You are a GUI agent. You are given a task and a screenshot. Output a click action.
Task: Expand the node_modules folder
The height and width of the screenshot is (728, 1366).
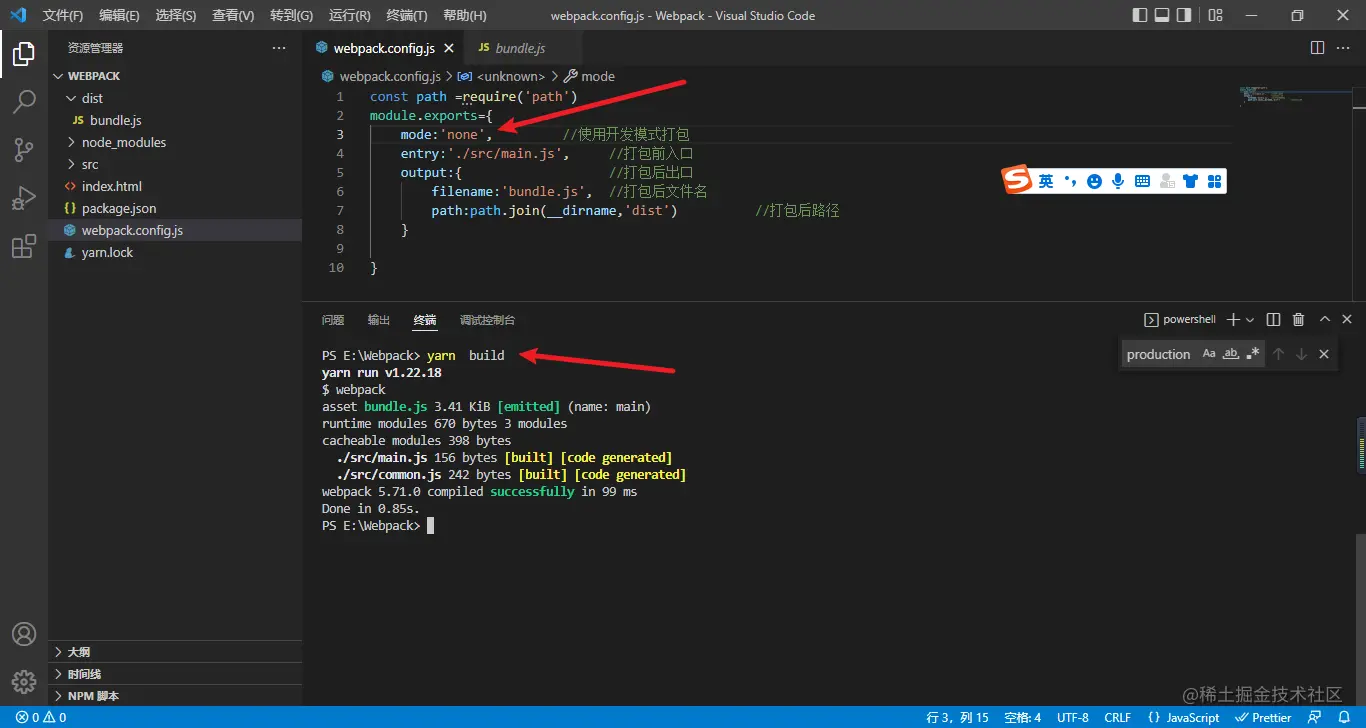coord(175,142)
